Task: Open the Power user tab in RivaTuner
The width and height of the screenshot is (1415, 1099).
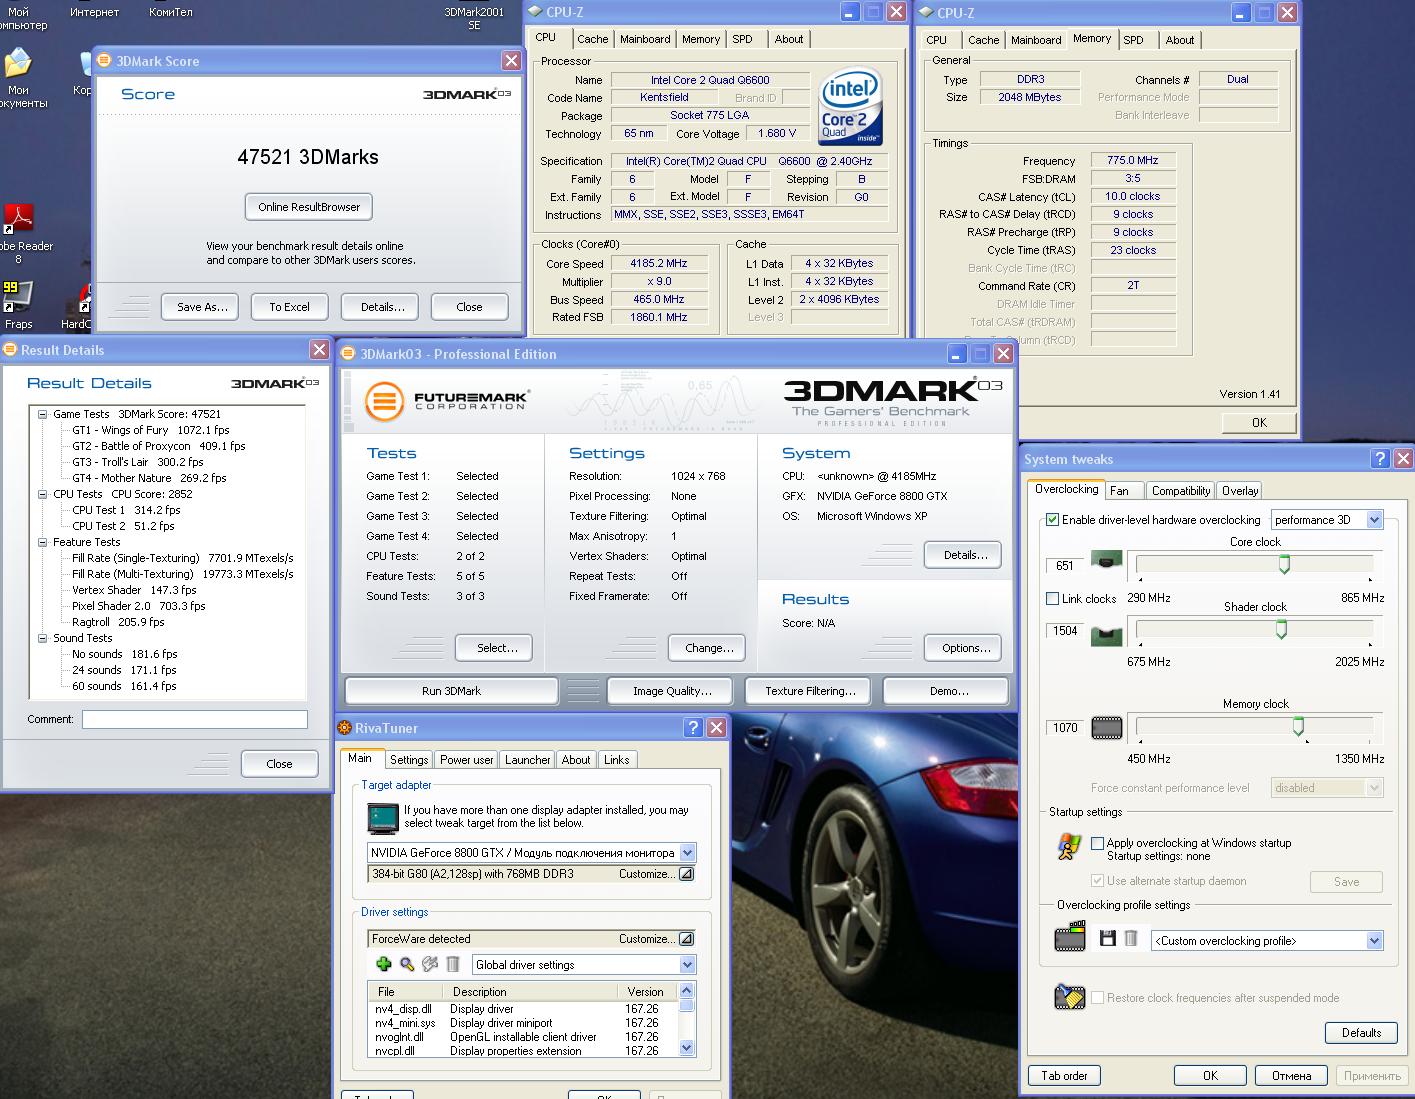Action: [x=466, y=760]
